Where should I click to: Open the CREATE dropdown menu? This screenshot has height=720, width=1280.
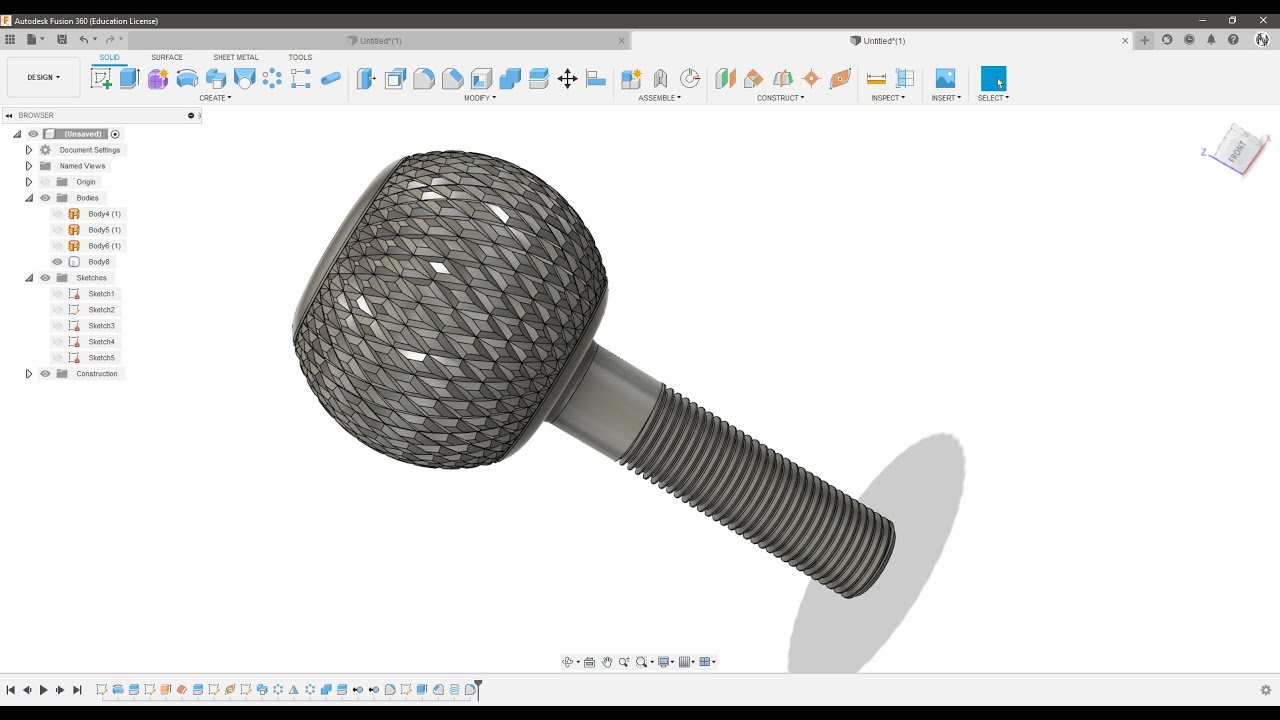(x=215, y=98)
